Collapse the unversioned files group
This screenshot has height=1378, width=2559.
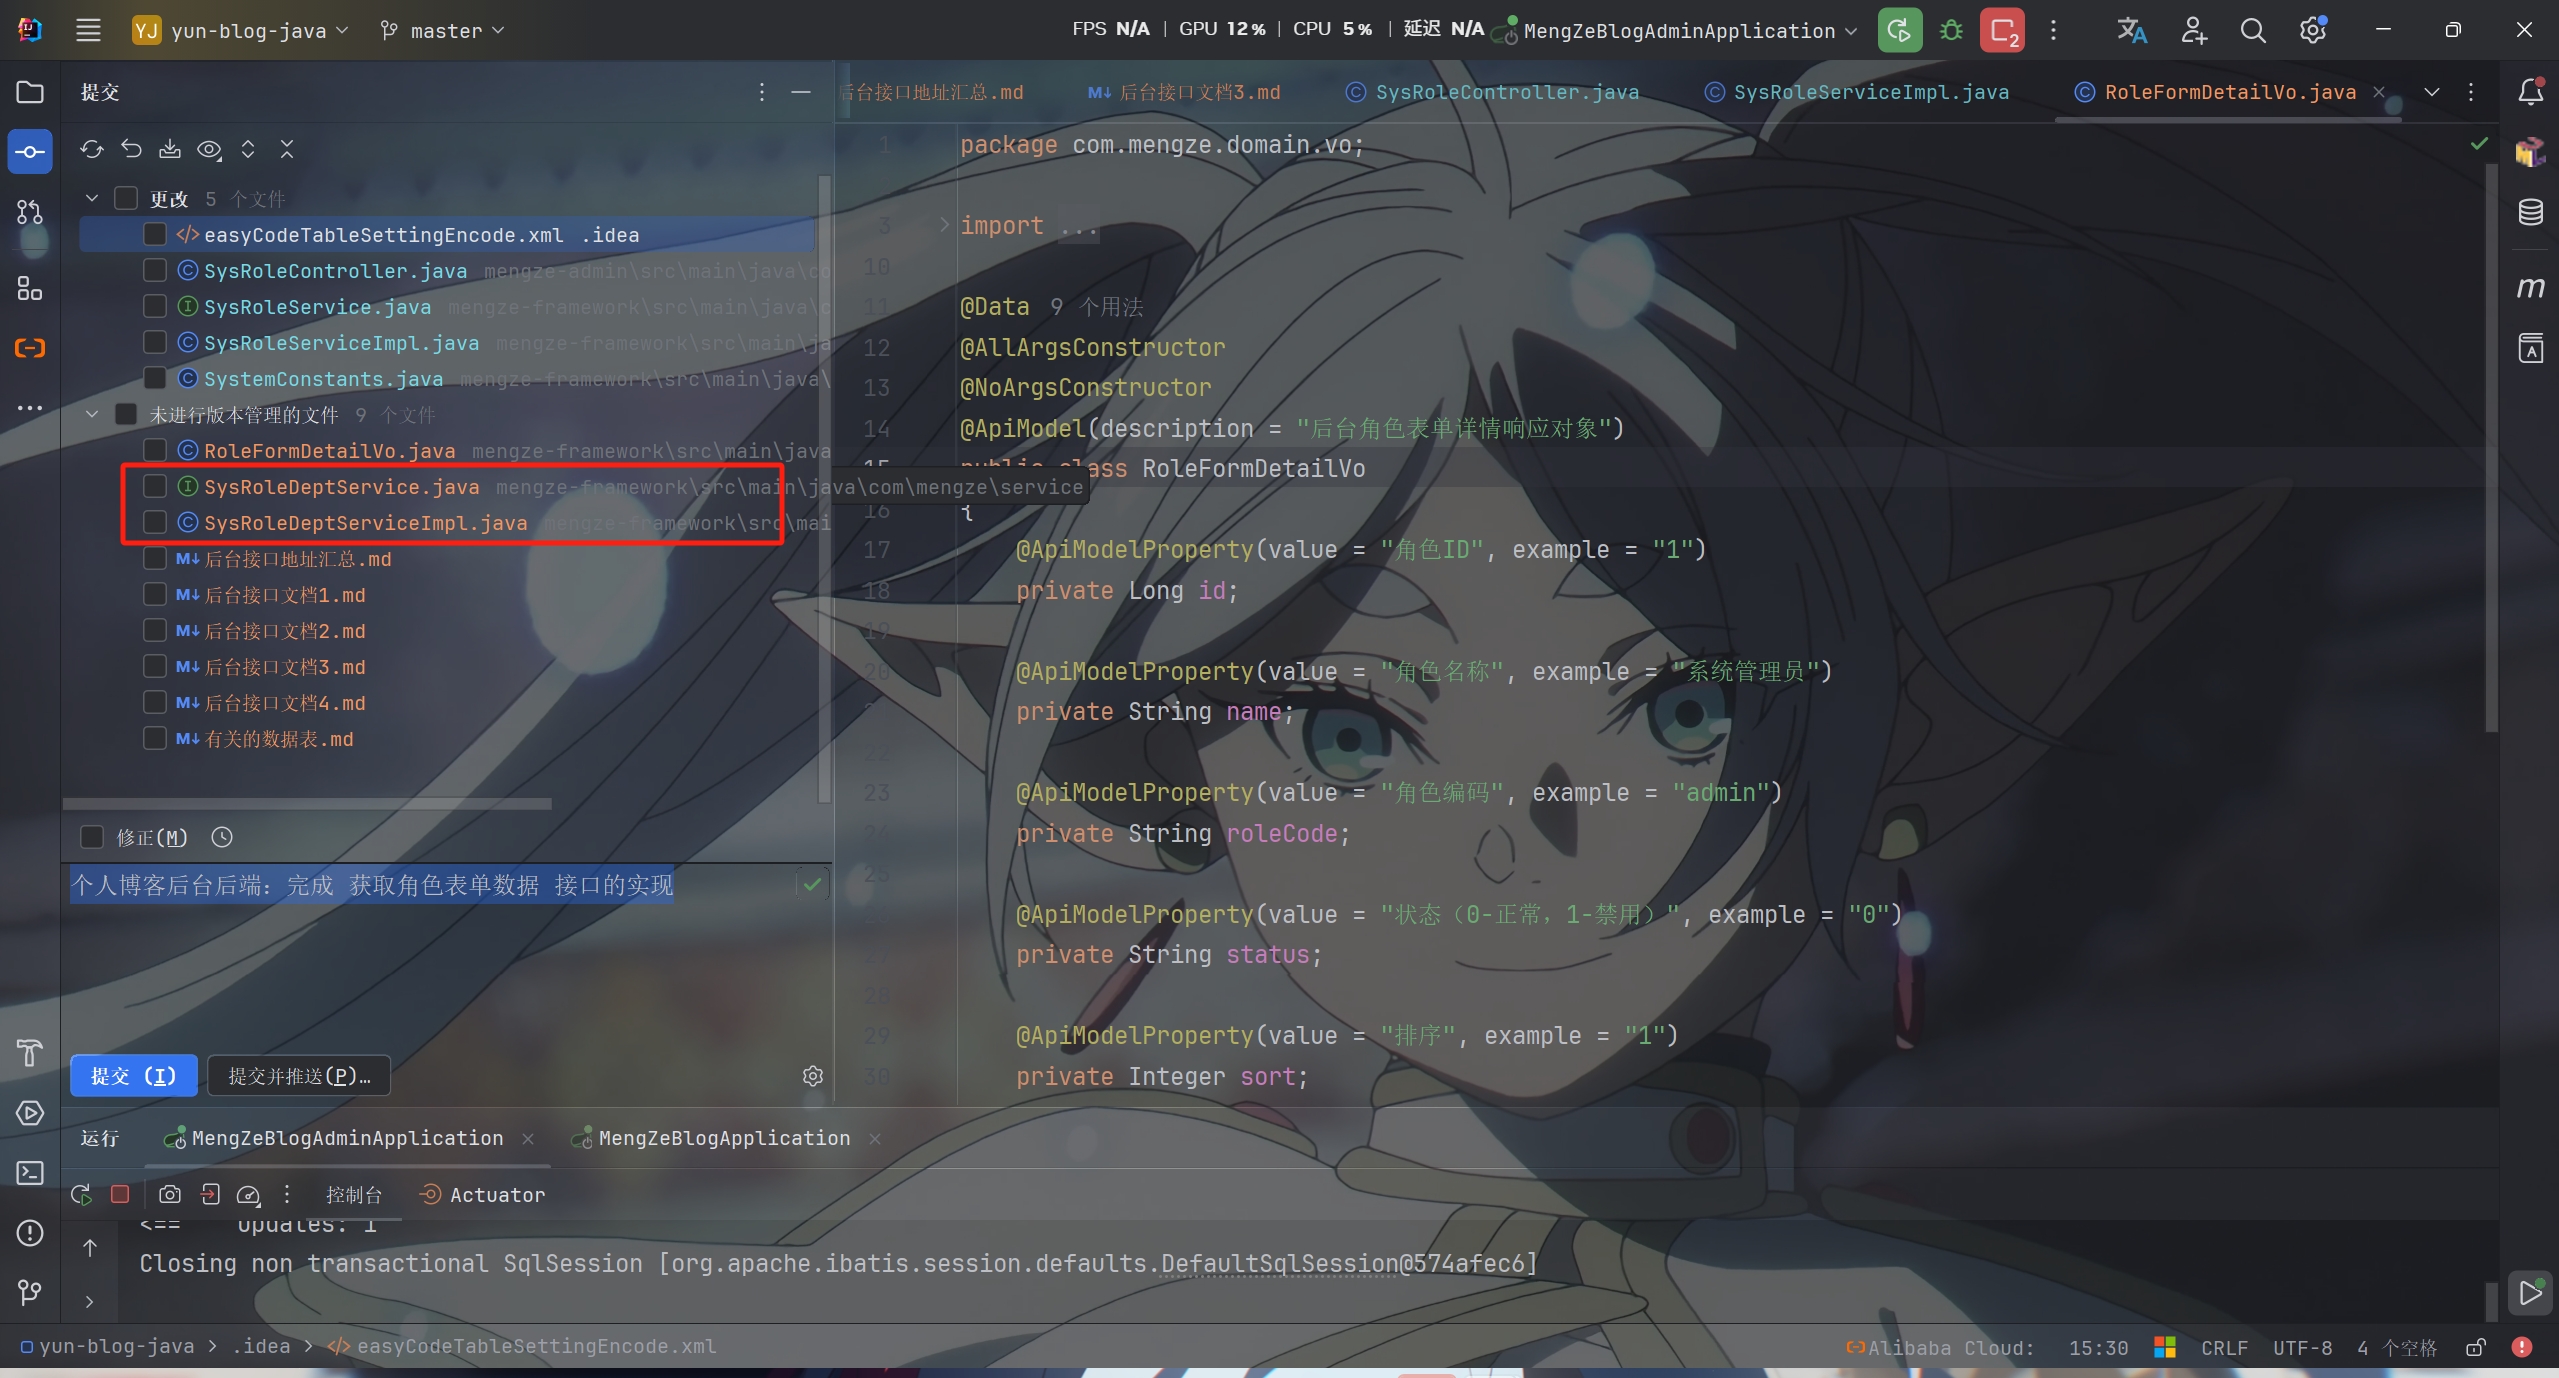92,414
